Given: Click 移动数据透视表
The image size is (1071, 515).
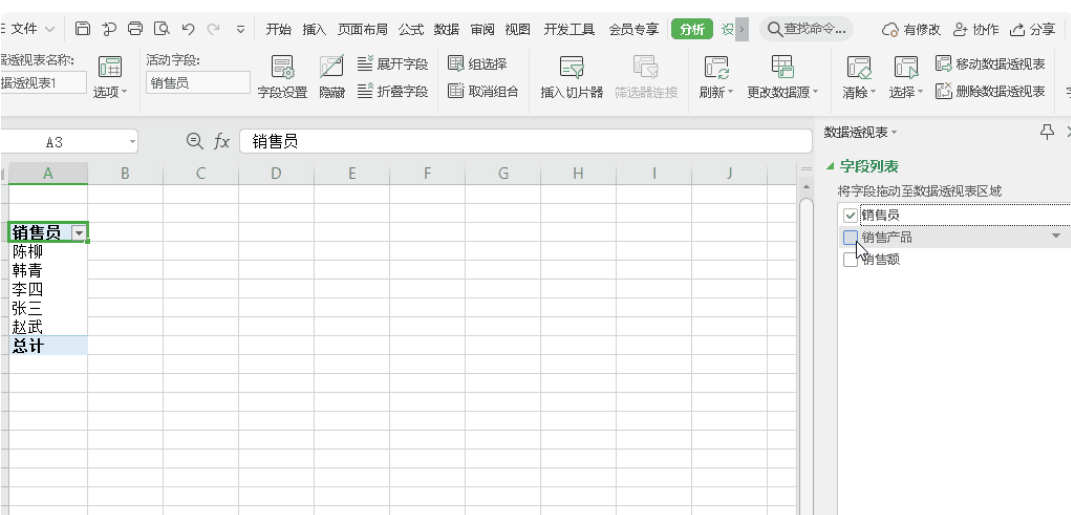Looking at the screenshot, I should [x=990, y=64].
